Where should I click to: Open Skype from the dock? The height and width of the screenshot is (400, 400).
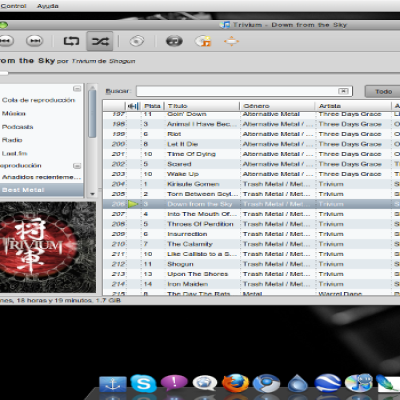pos(143,383)
